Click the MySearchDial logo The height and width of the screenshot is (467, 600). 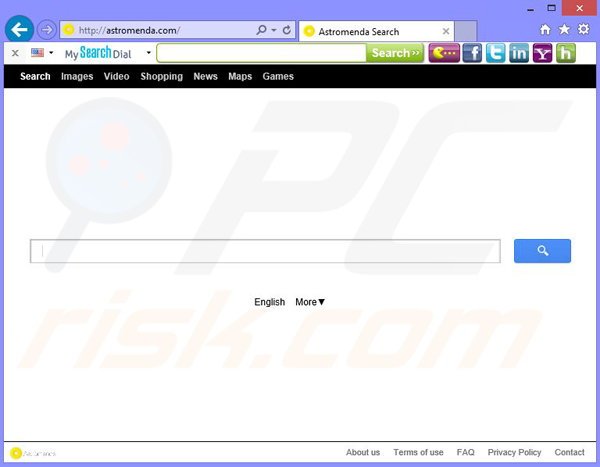pyautogui.click(x=98, y=53)
